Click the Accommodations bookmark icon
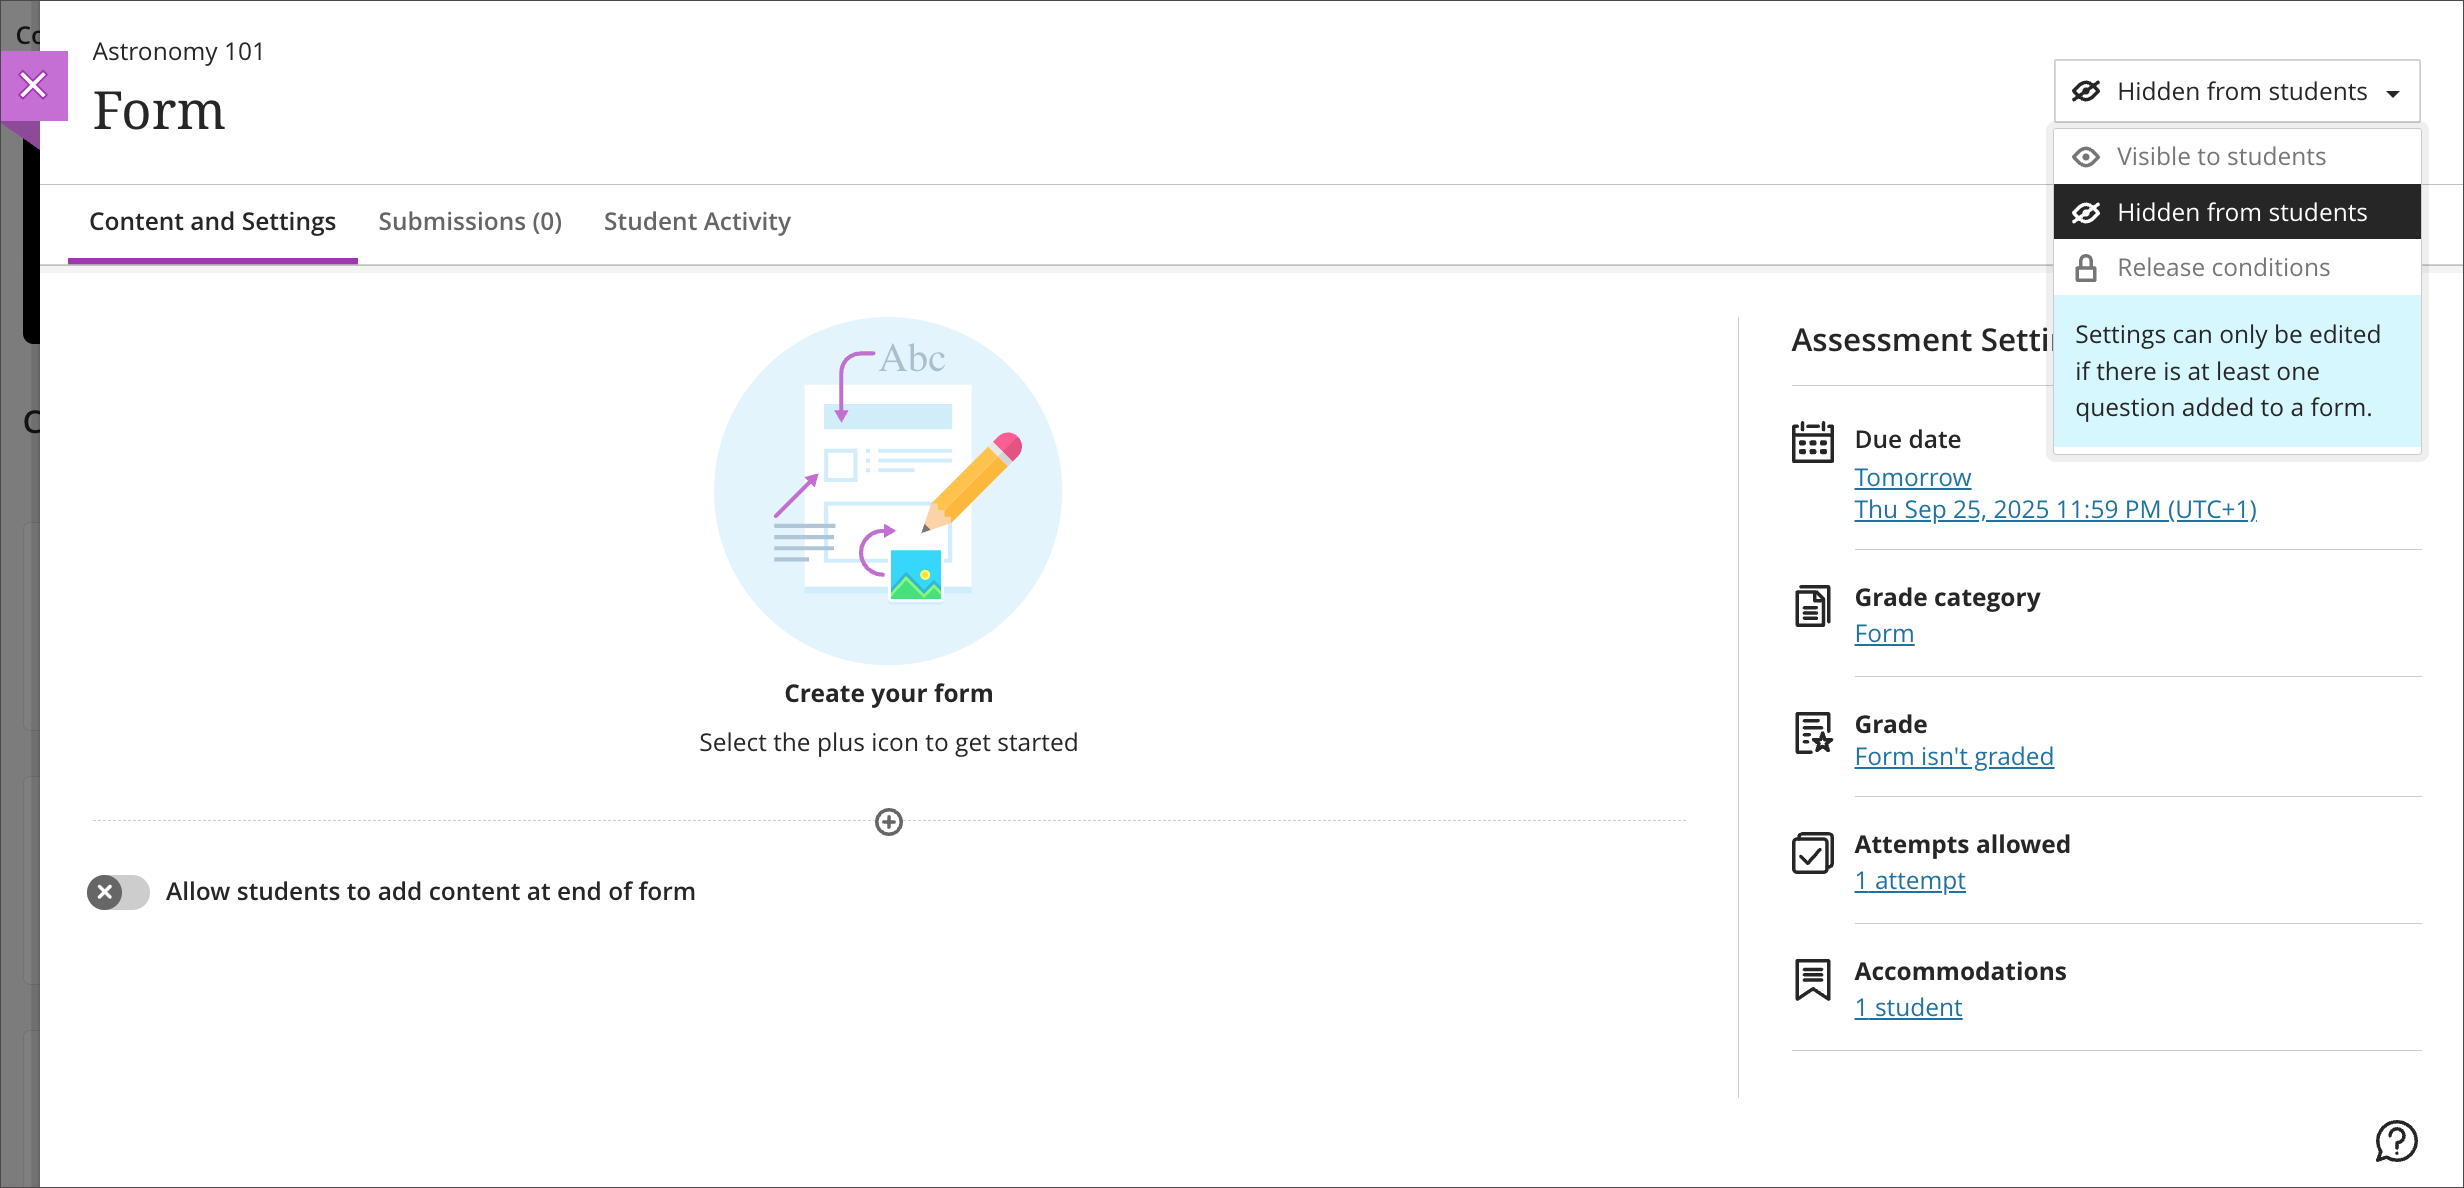The image size is (2464, 1188). (1812, 980)
